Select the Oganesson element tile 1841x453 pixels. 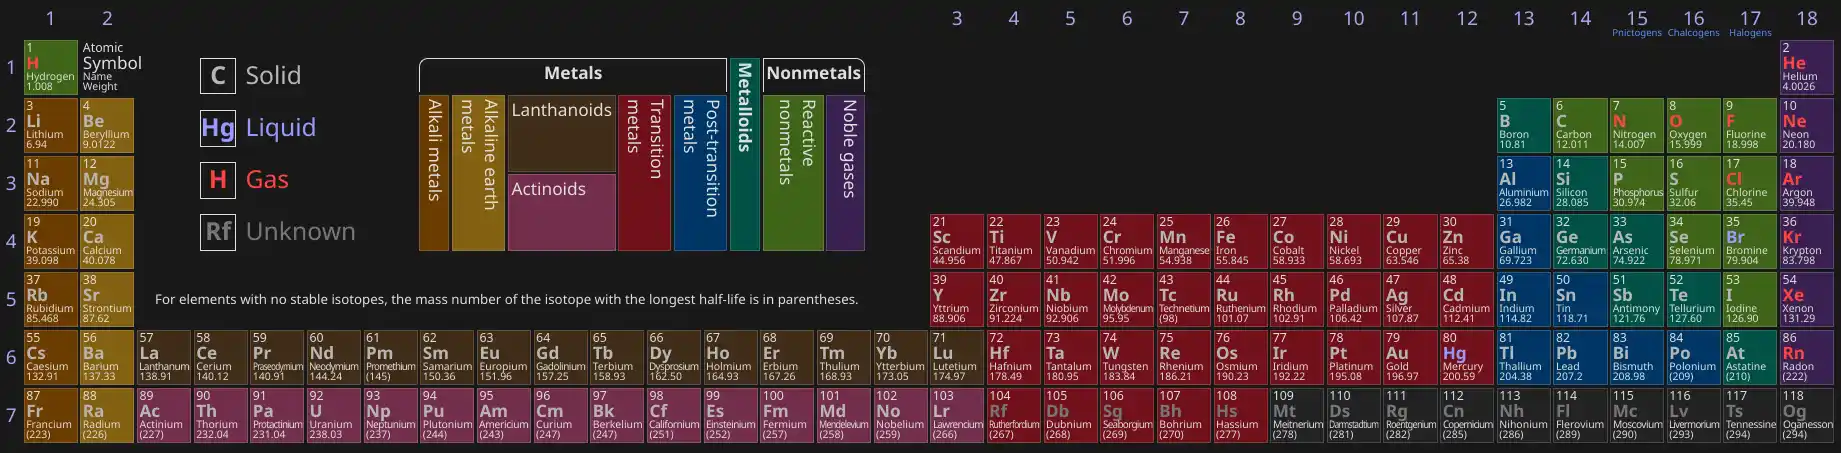point(1806,415)
